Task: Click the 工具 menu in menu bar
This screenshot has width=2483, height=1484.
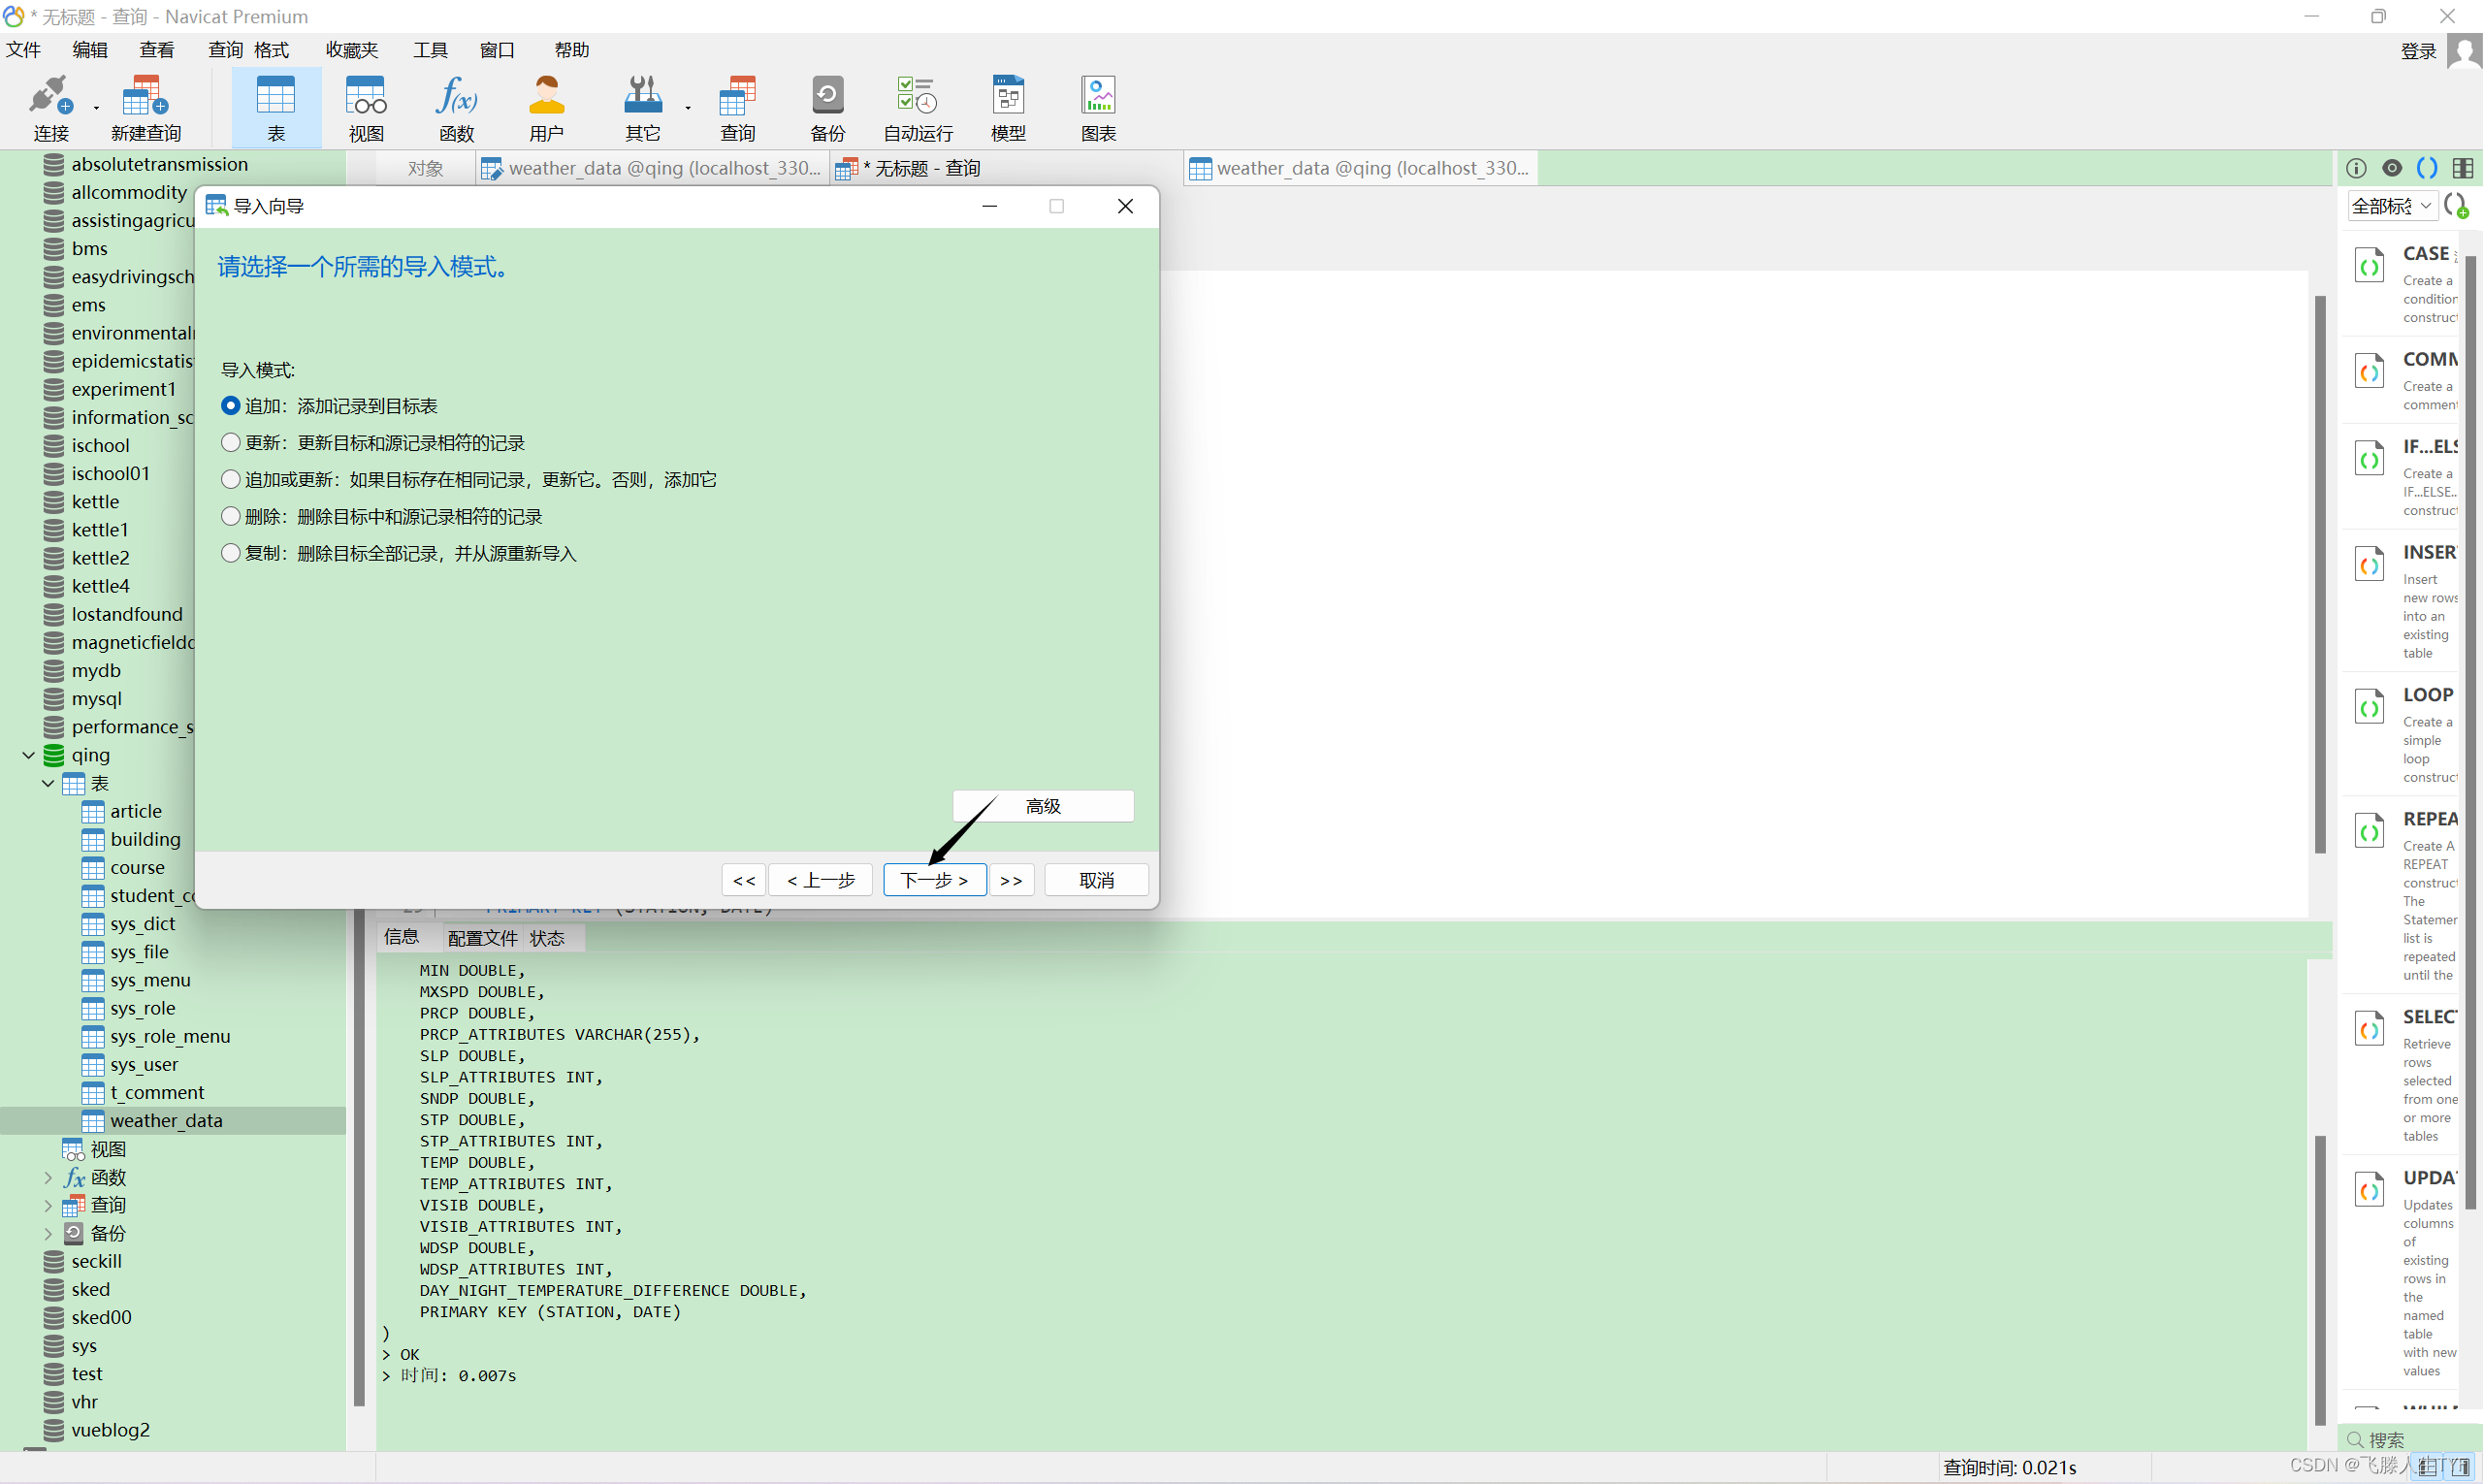Action: point(431,49)
